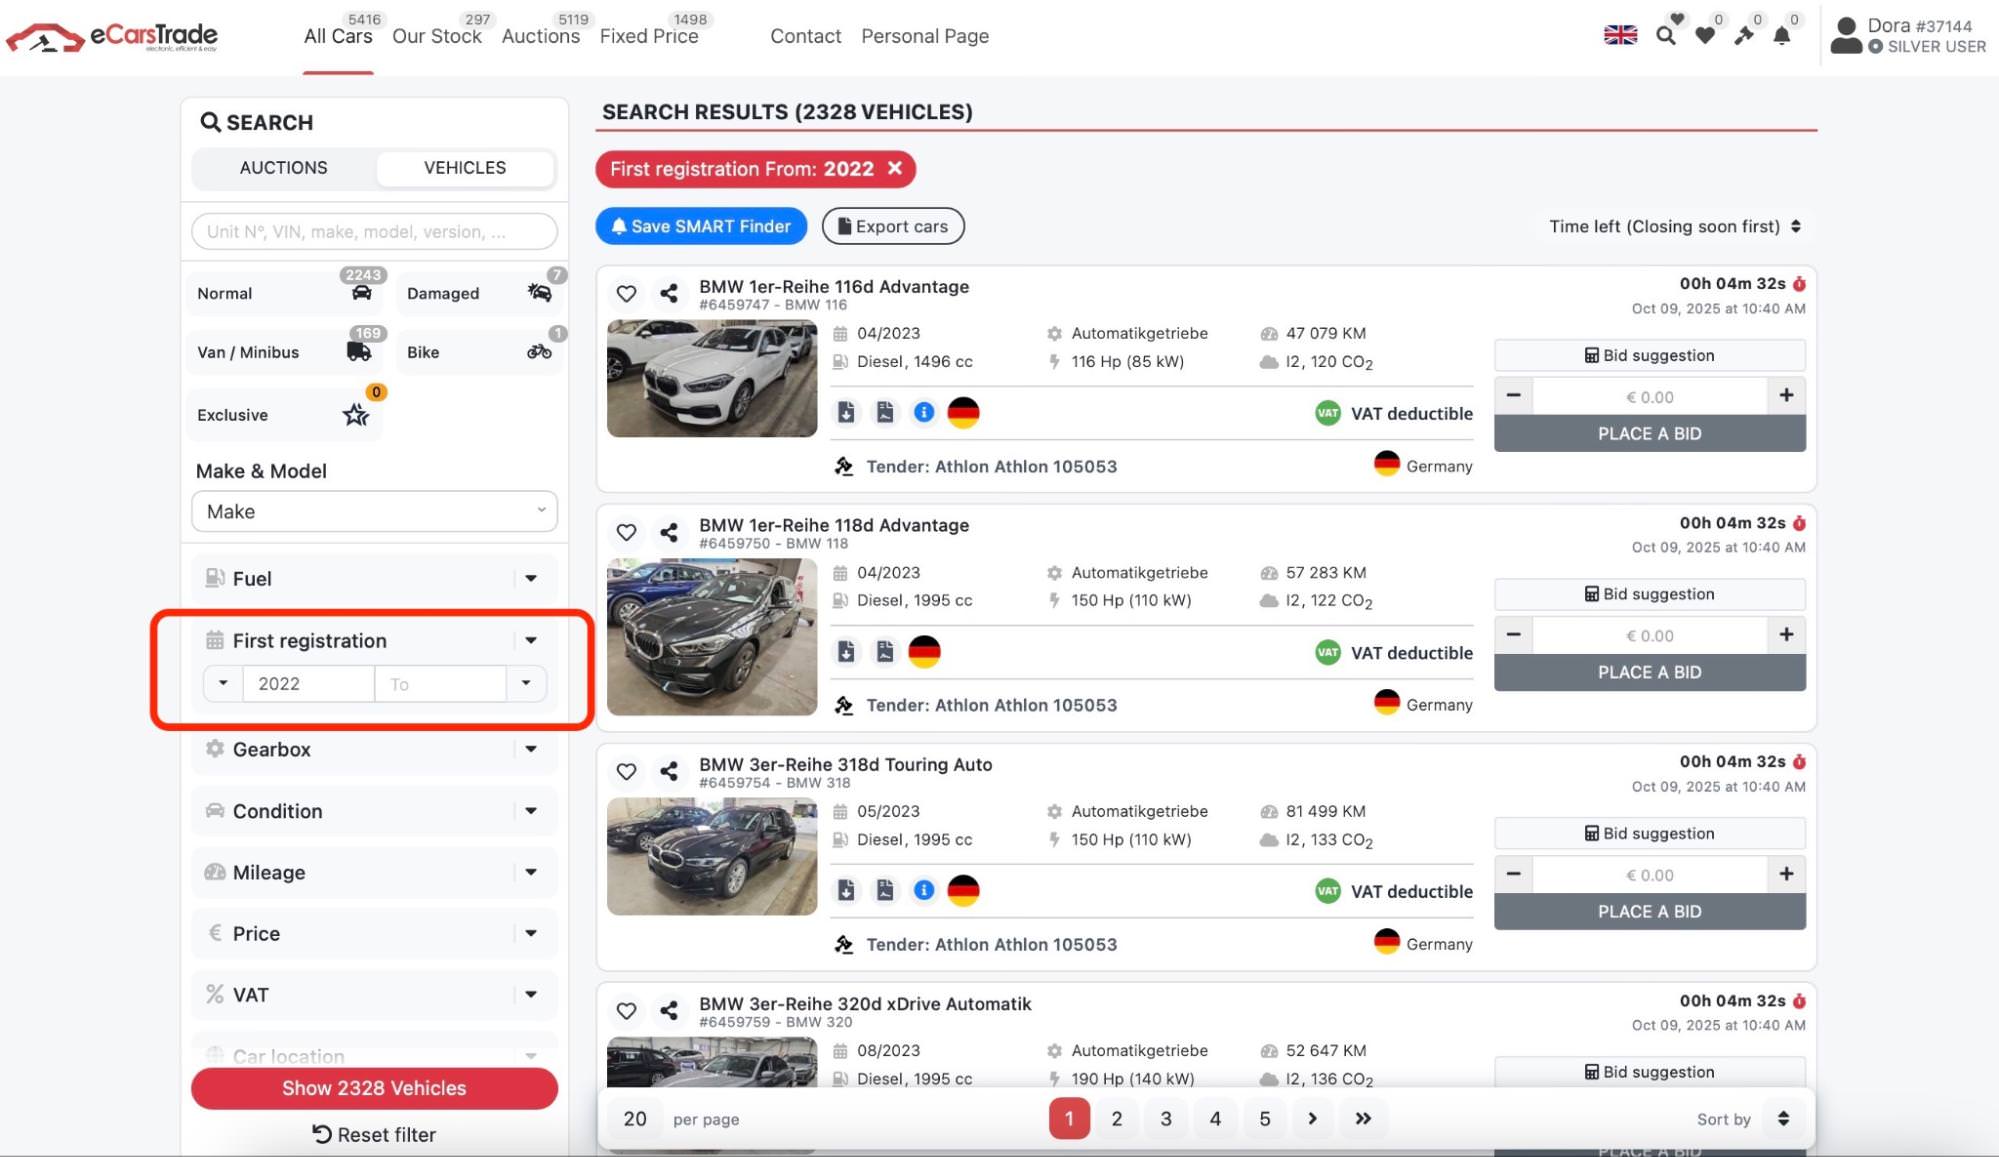
Task: Toggle the Exclusive star filter
Action: tap(283, 415)
